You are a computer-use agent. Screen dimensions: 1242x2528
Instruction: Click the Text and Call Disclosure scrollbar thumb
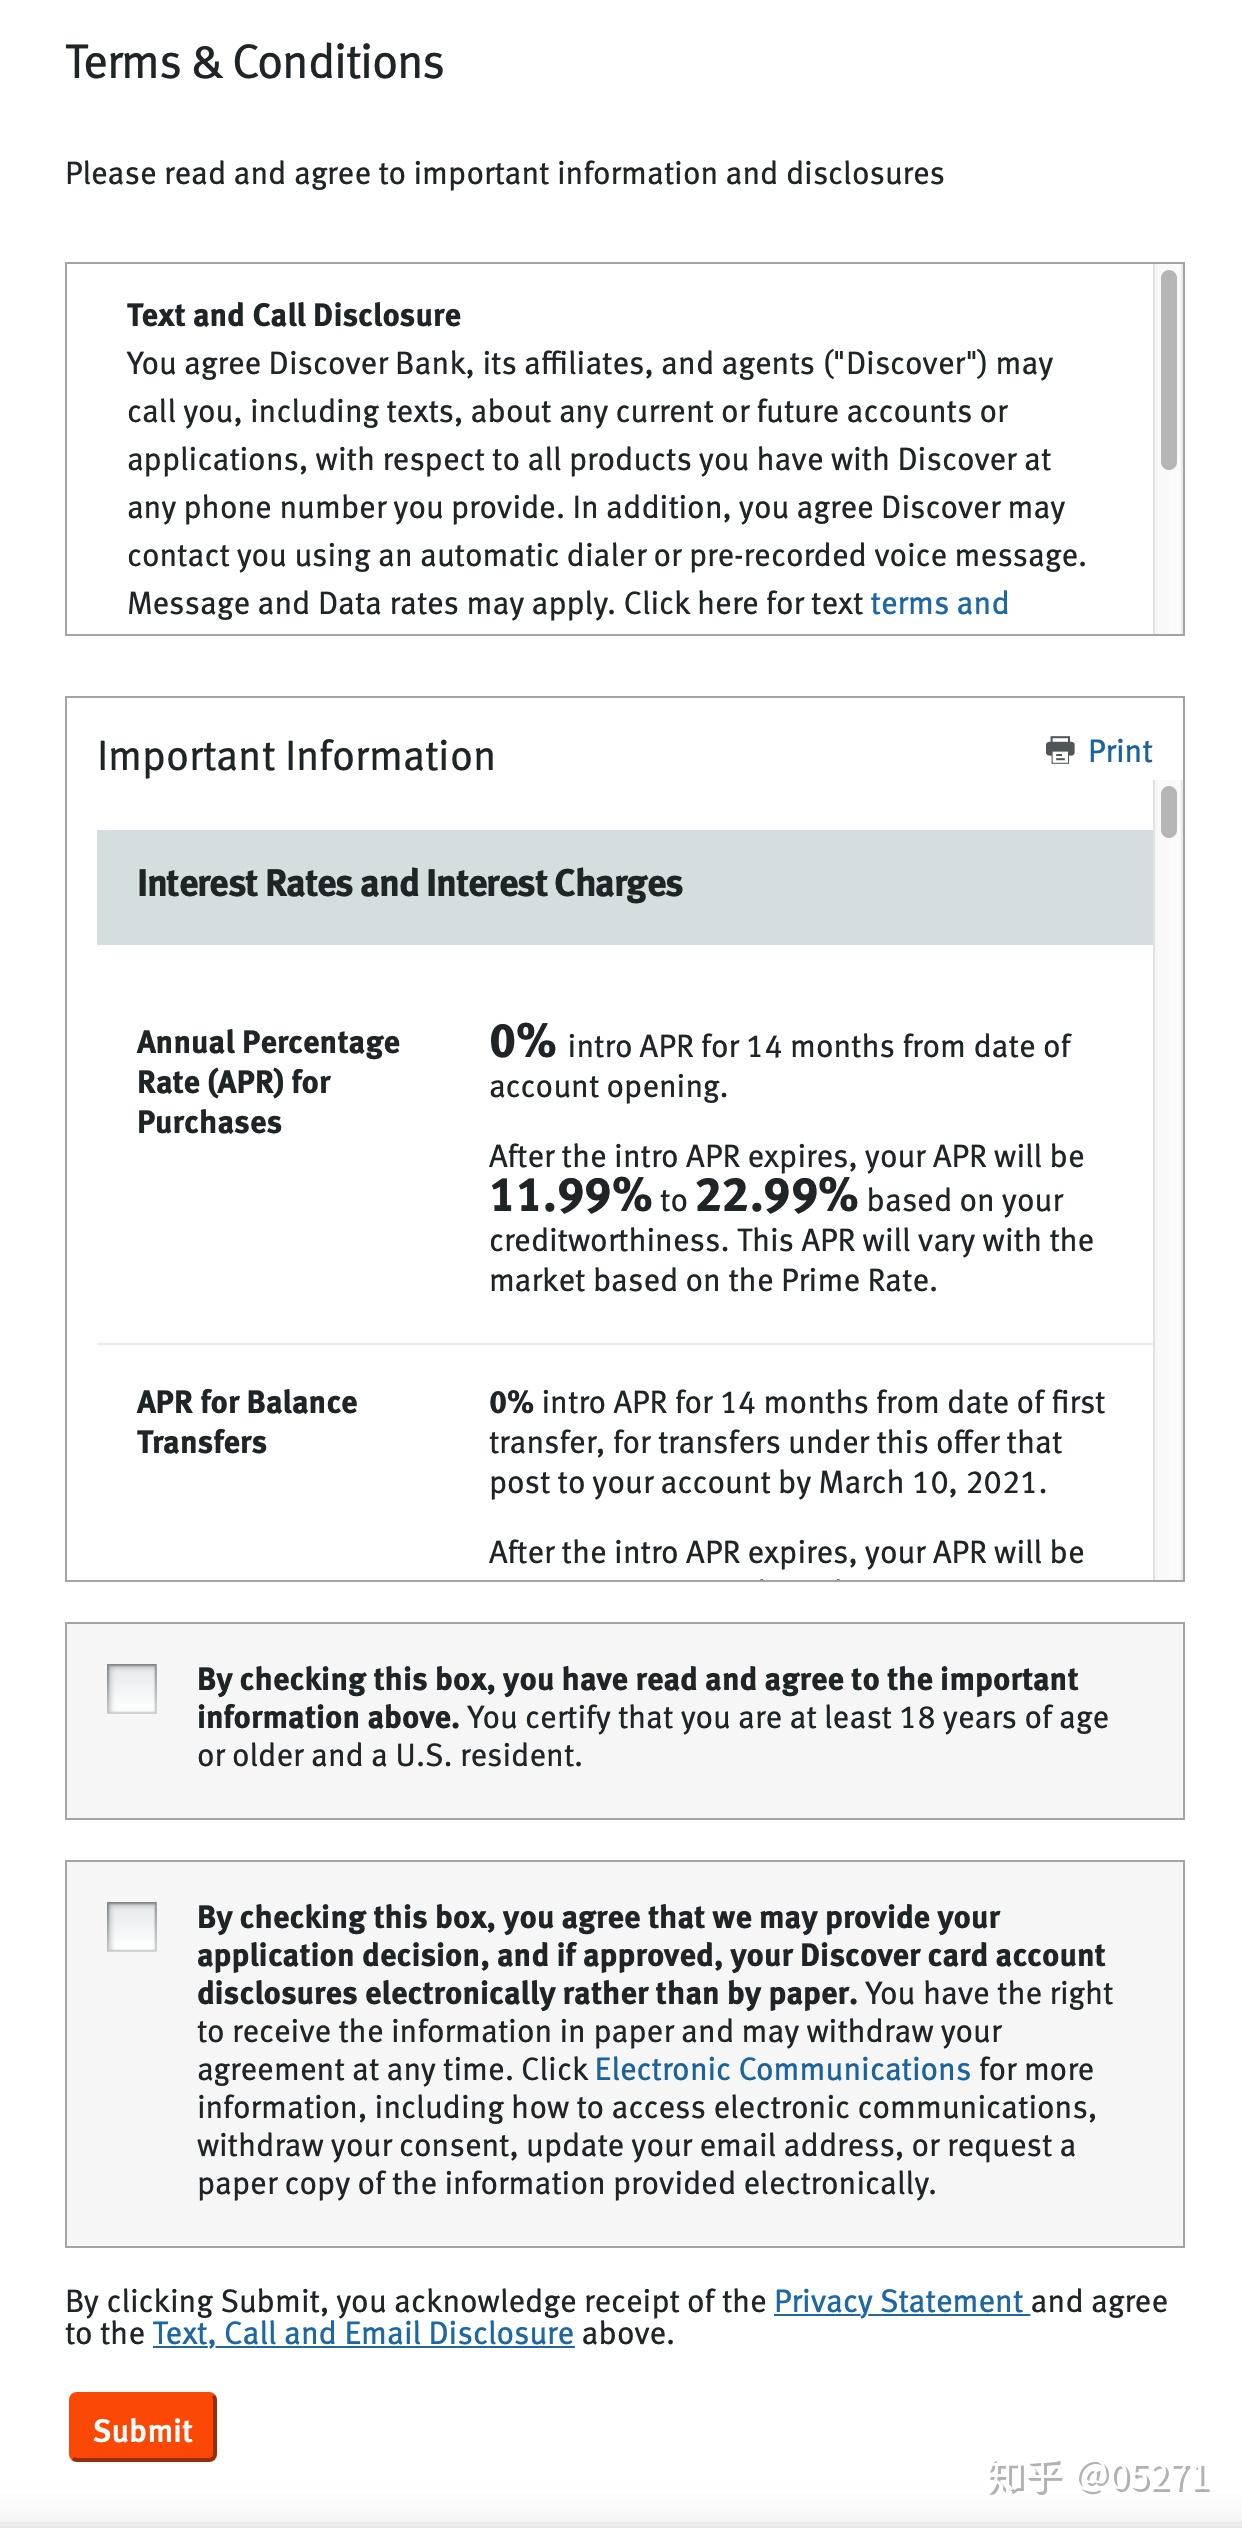(1168, 370)
